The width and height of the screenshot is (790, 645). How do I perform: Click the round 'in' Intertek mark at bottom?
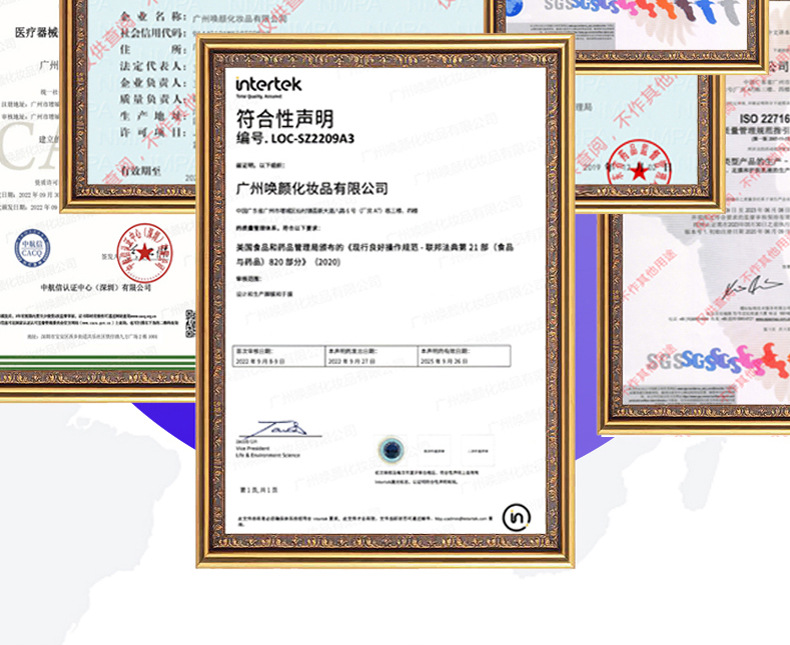pos(516,517)
